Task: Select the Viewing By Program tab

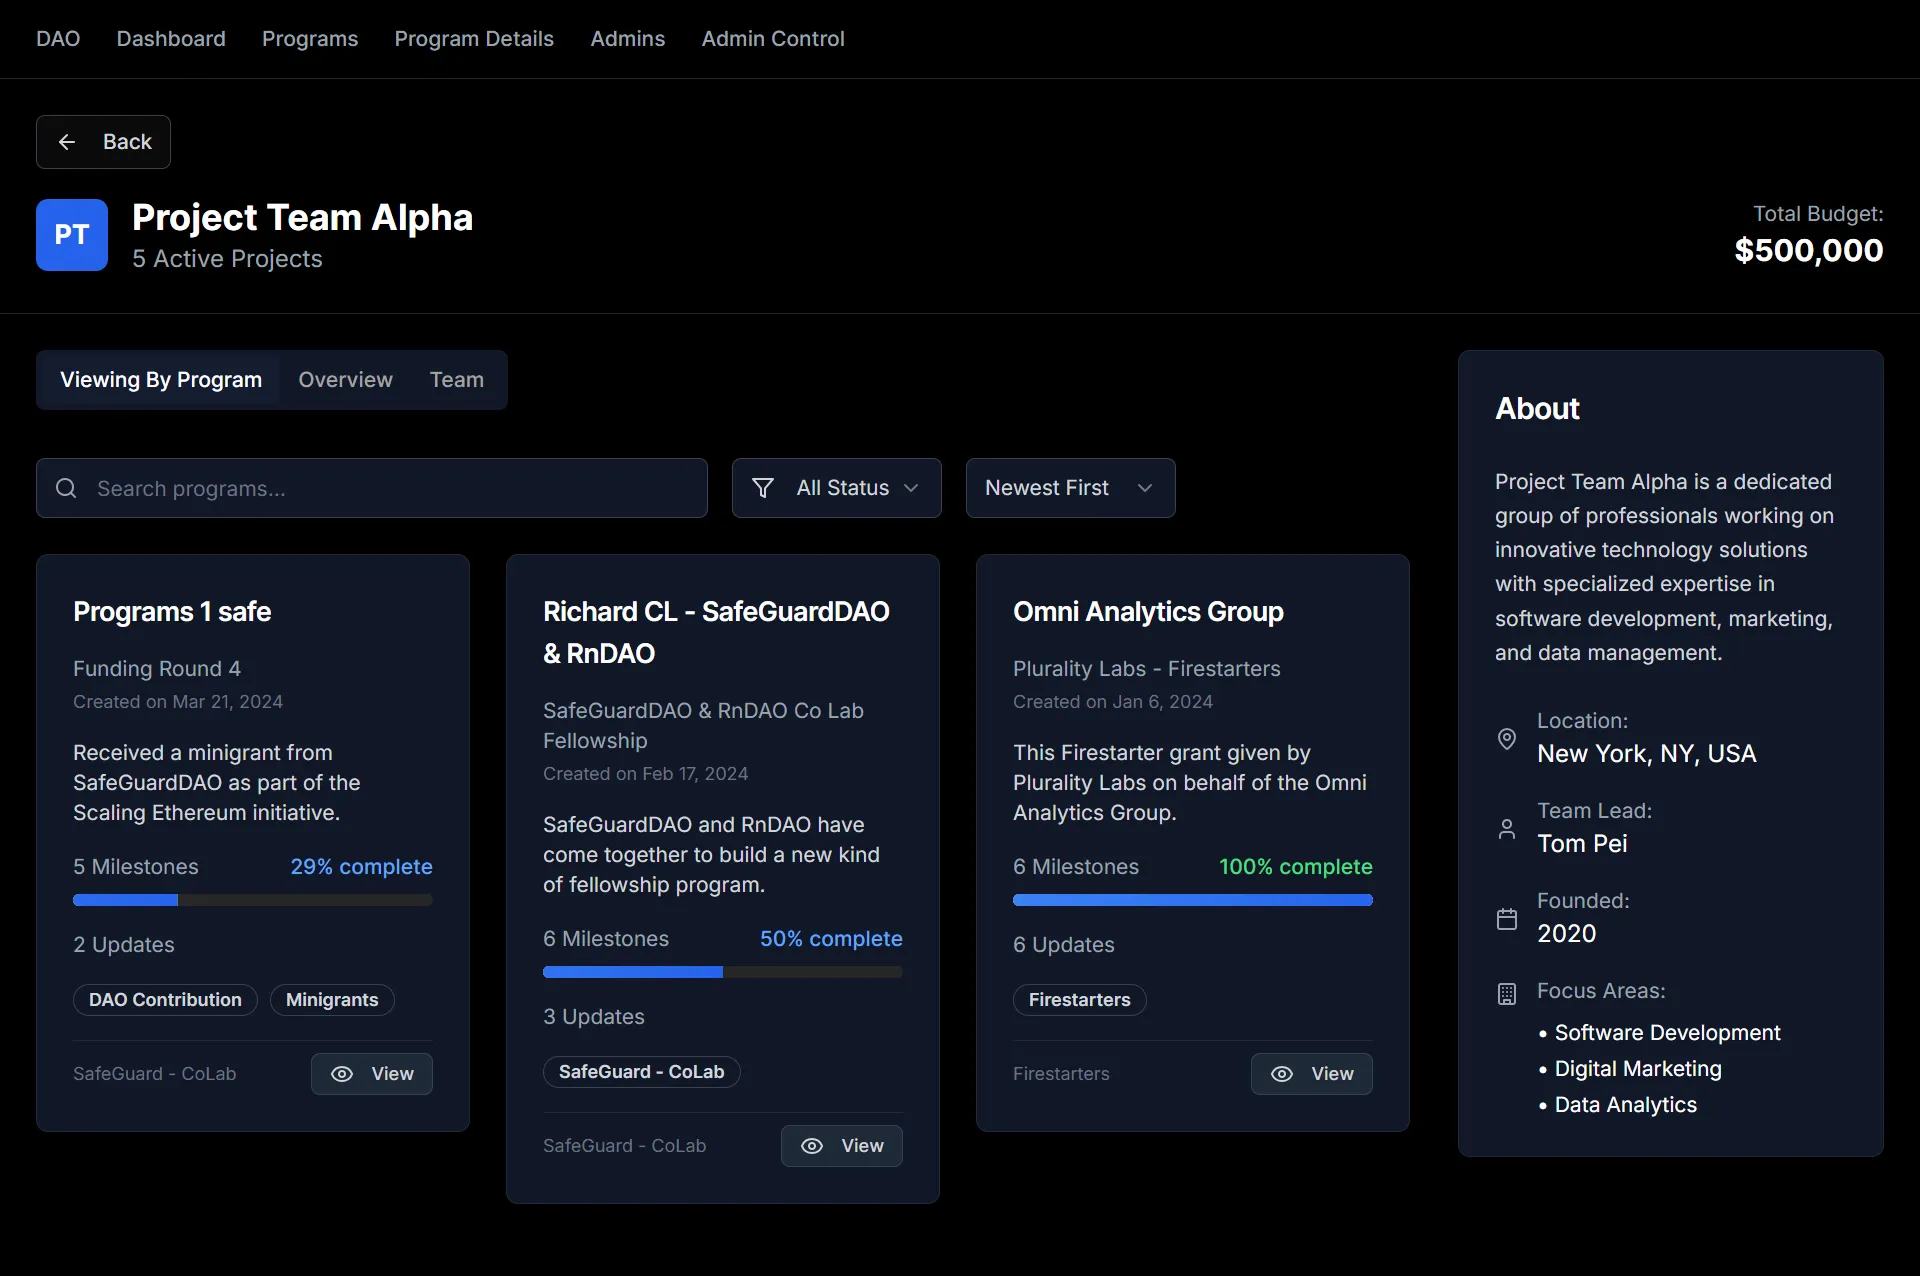Action: coord(161,380)
